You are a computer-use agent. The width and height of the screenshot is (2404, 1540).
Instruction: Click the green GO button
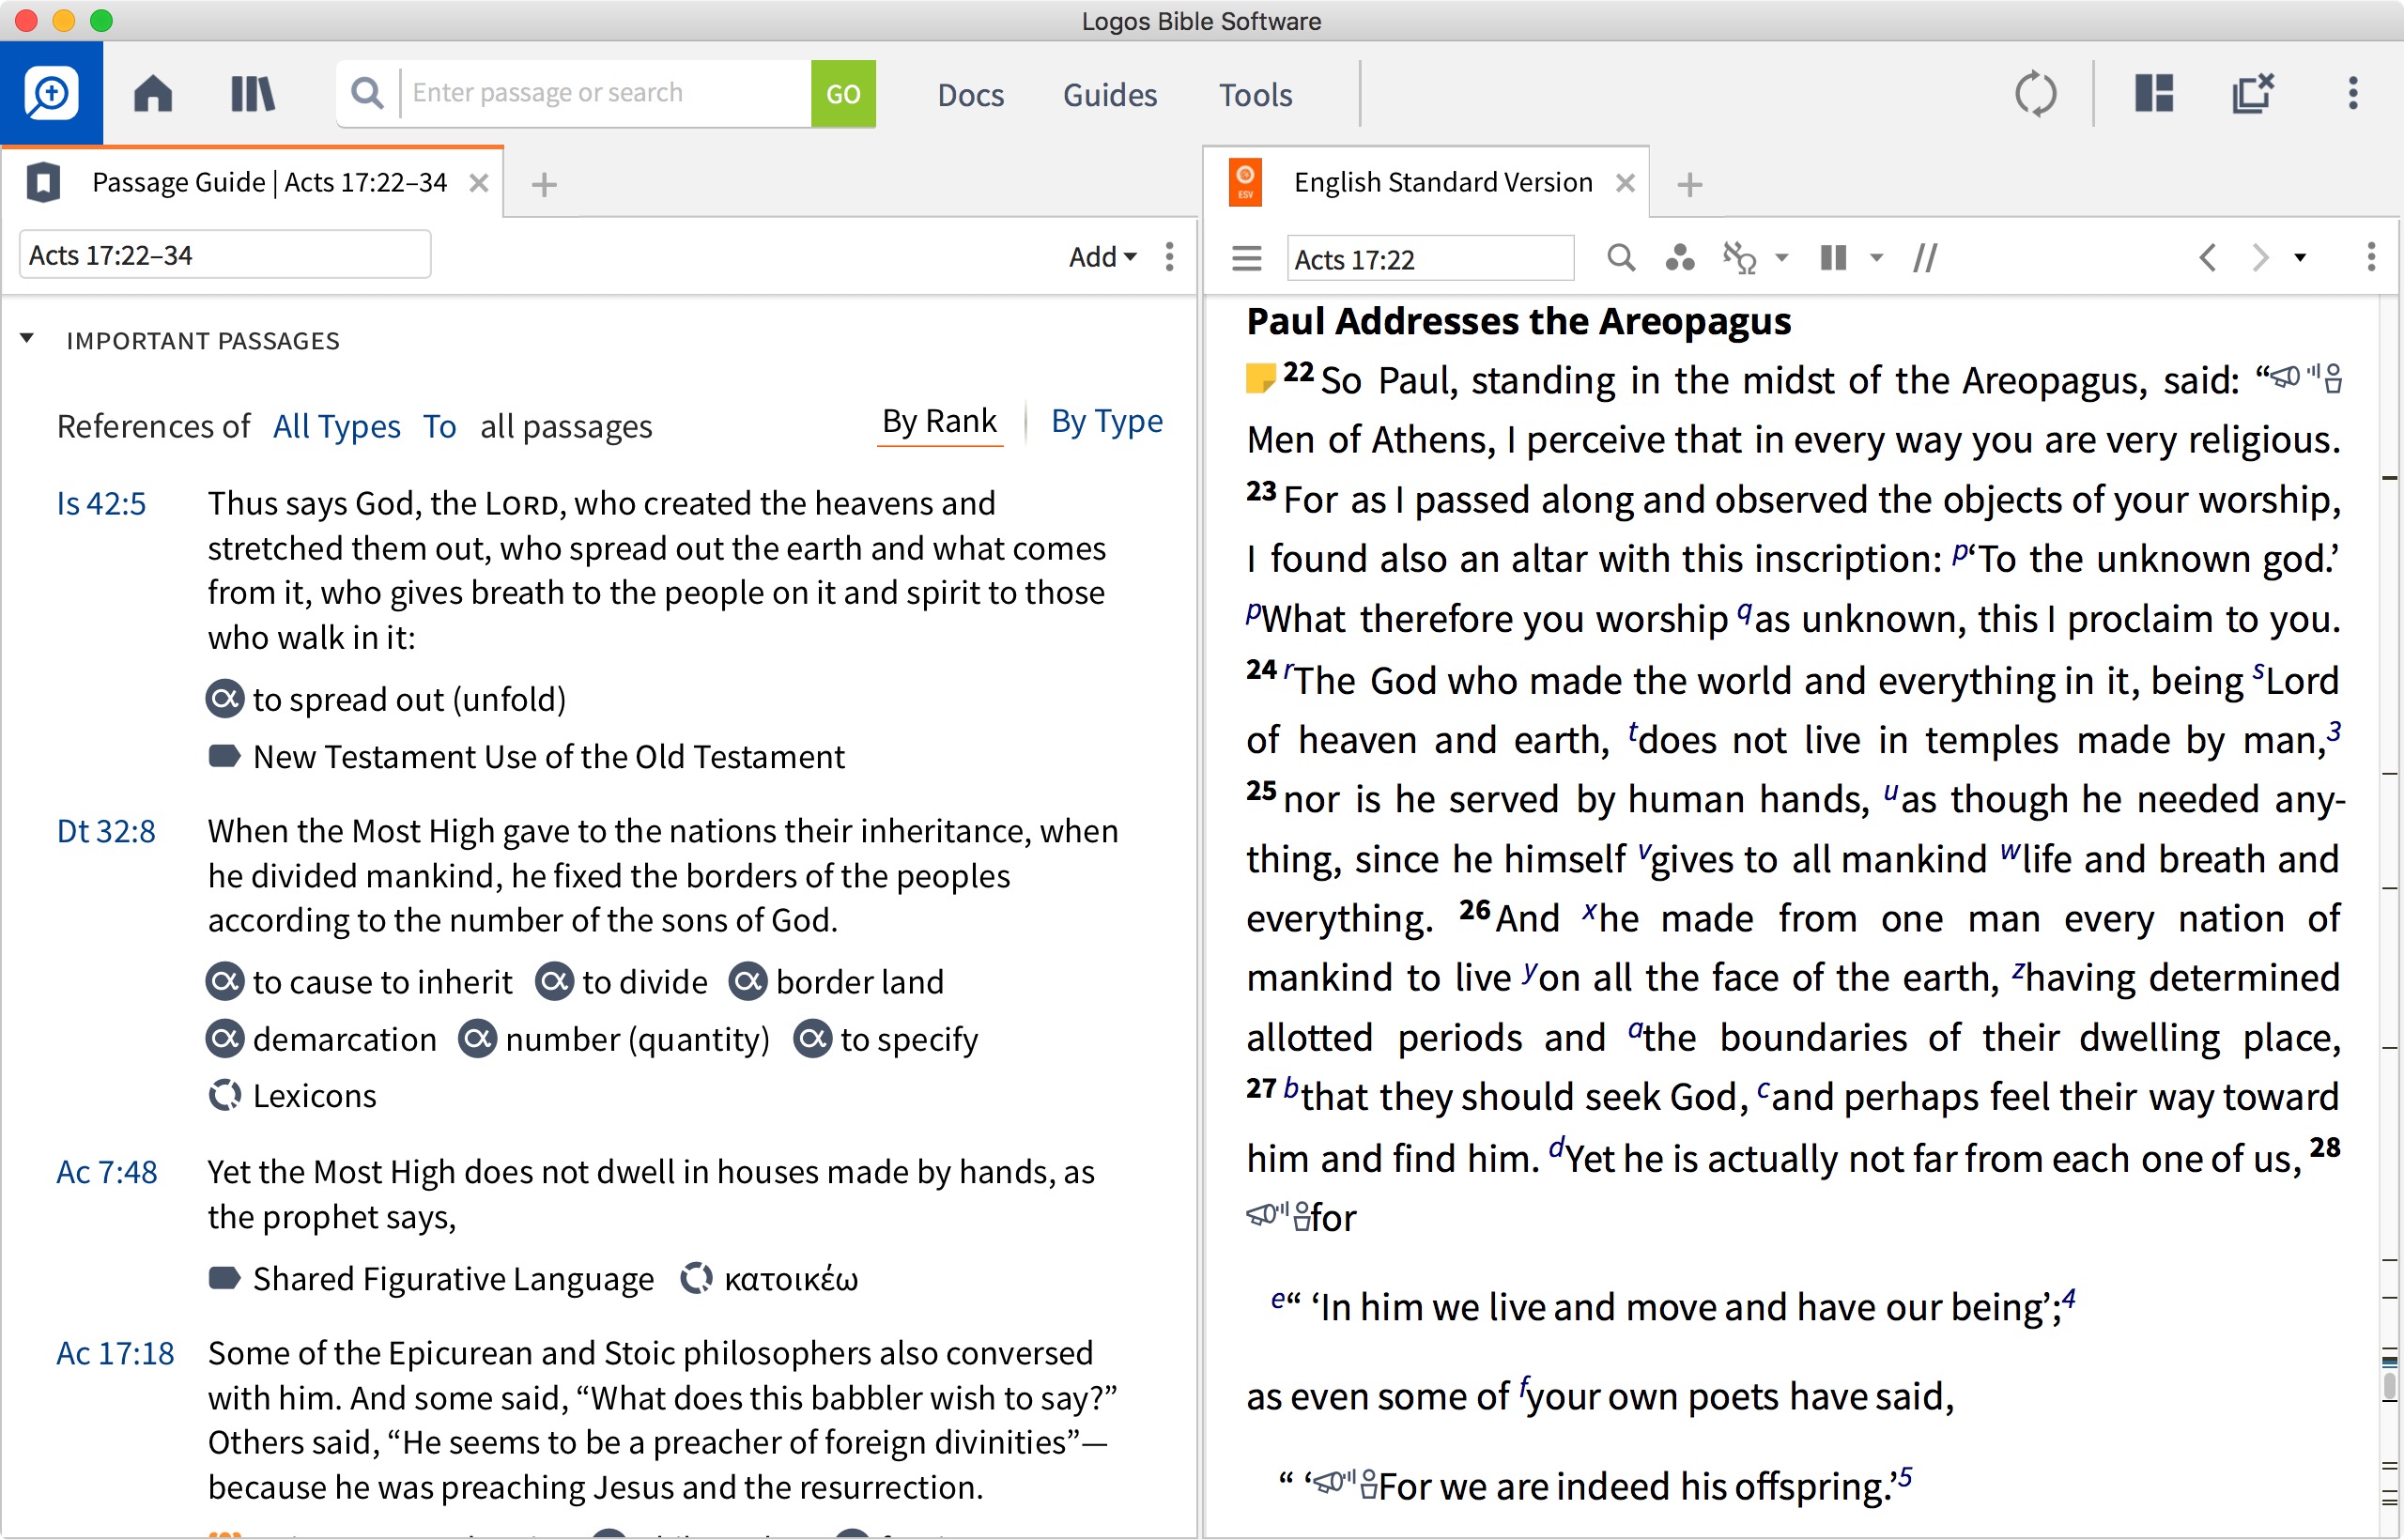point(842,93)
